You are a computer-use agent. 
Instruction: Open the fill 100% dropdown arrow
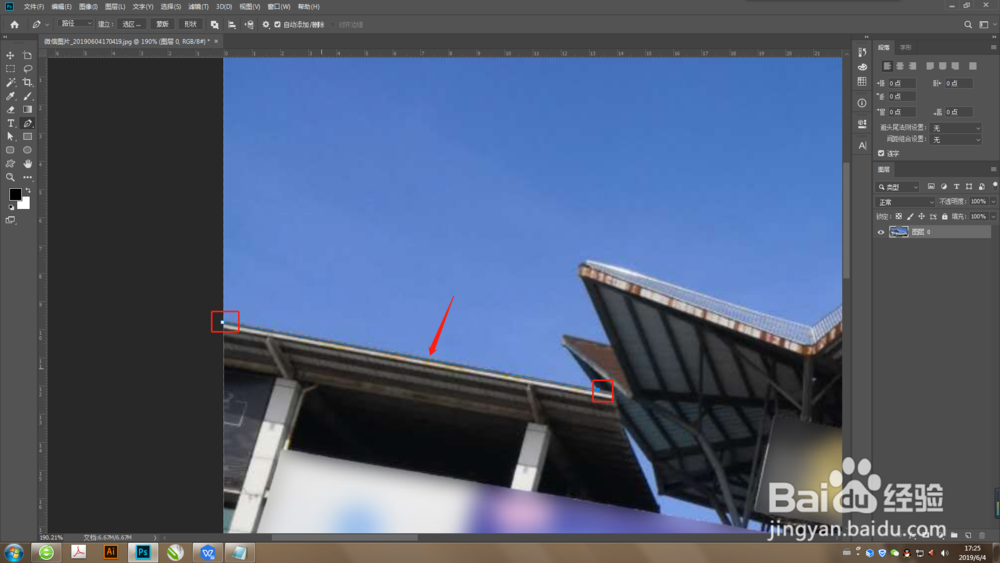click(x=993, y=217)
